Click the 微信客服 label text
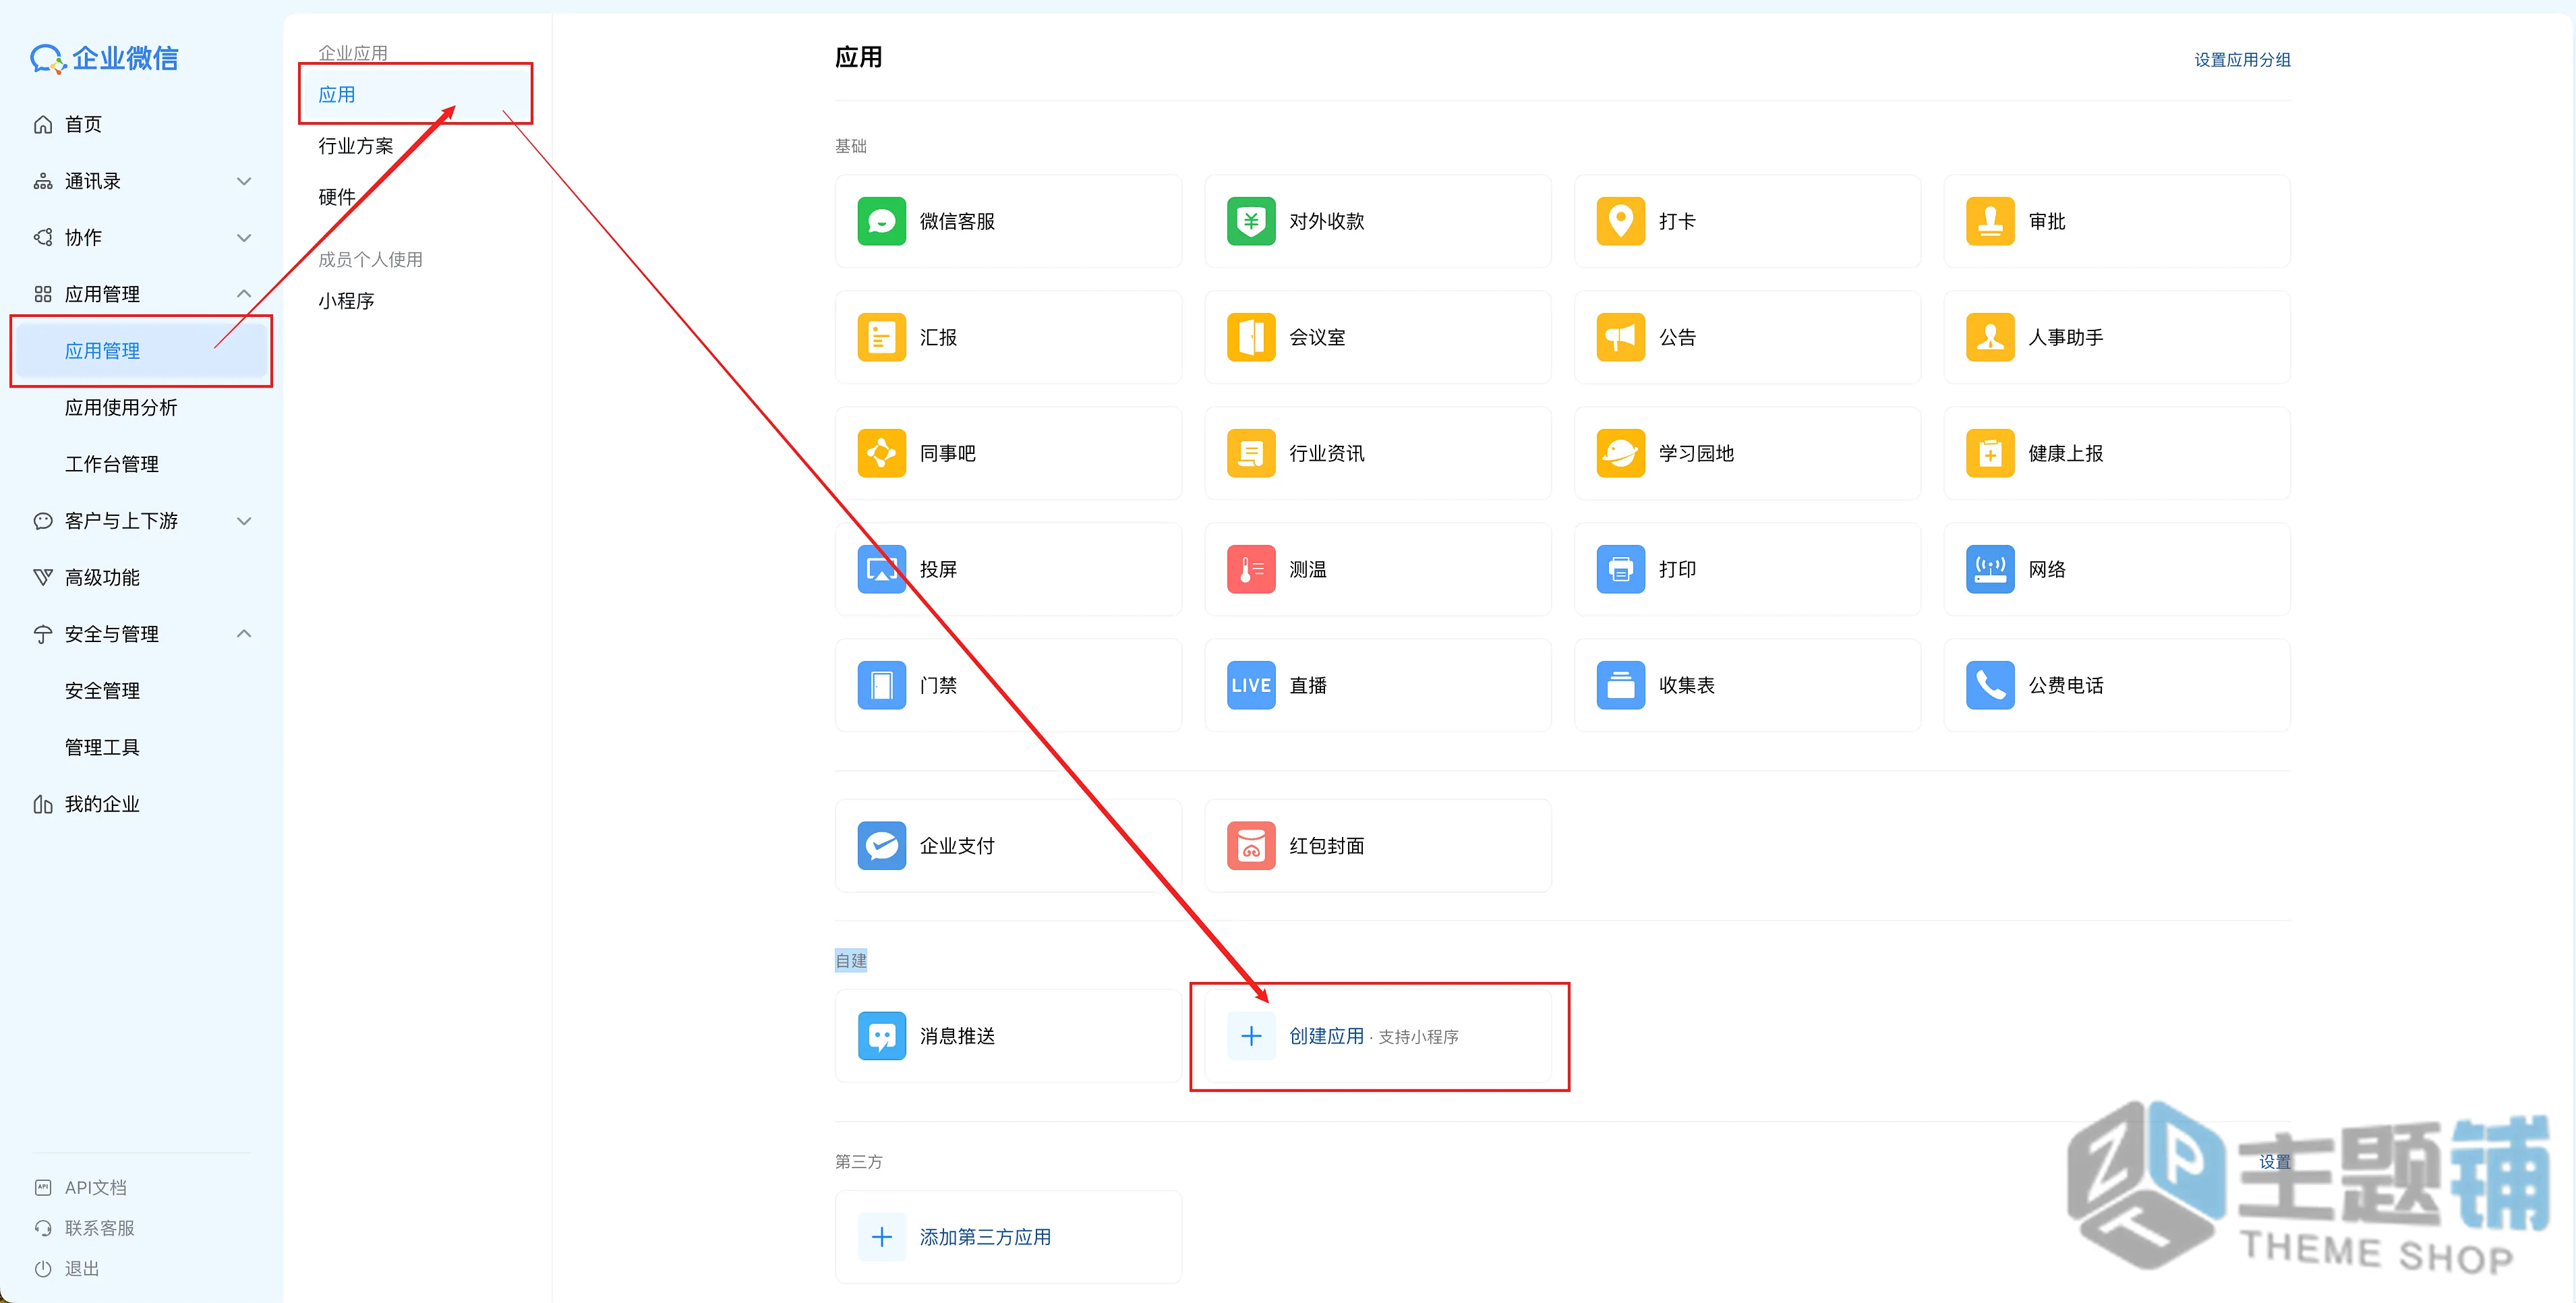This screenshot has width=2576, height=1303. [957, 221]
